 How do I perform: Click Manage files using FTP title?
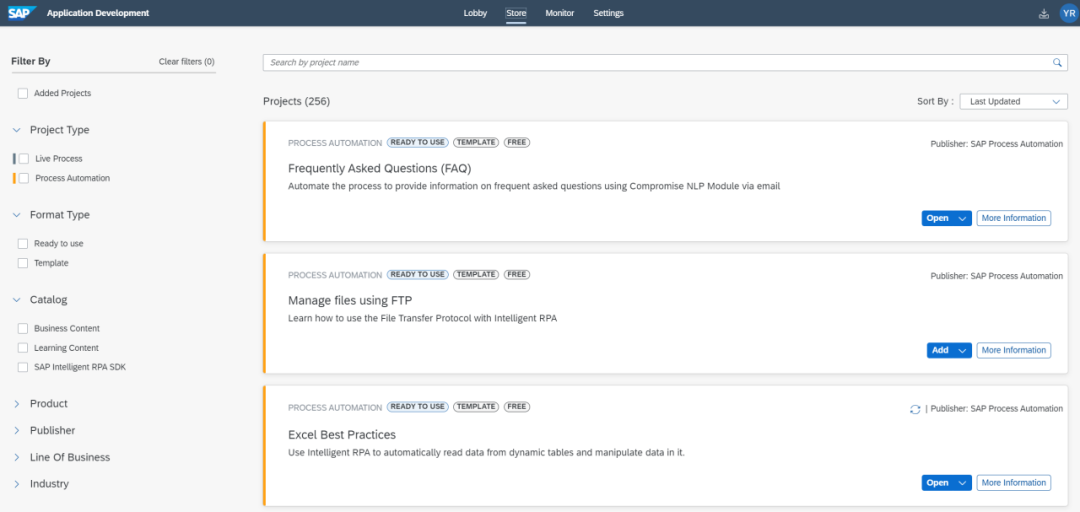350,300
